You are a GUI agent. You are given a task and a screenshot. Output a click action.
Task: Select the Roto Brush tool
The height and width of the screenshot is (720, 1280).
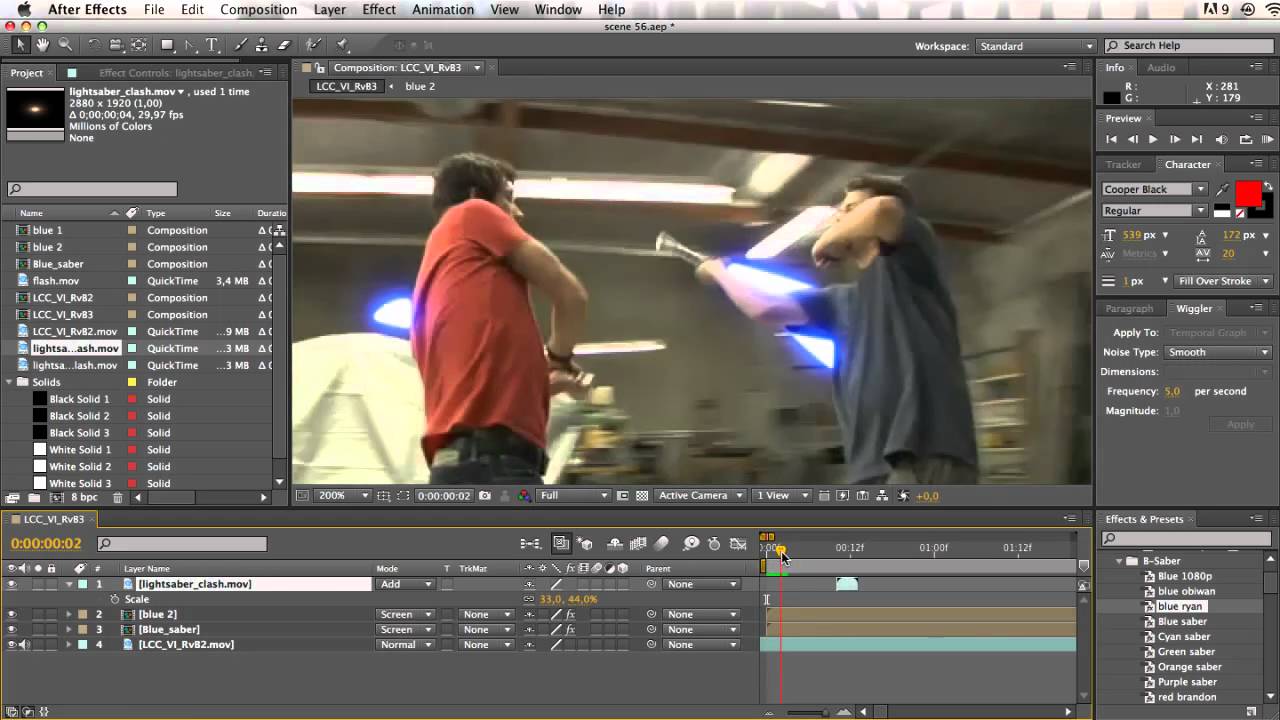pyautogui.click(x=314, y=45)
